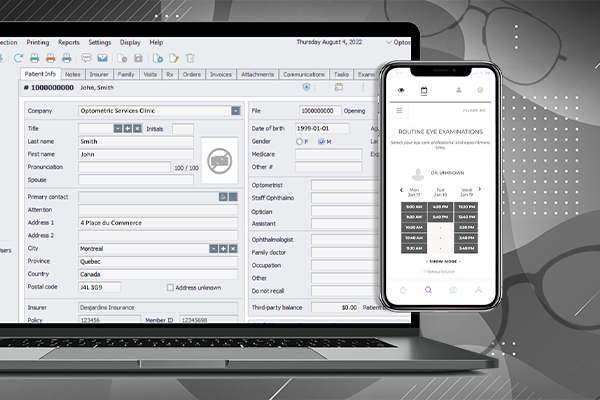
Task: Click the Postal code field
Action: point(99,287)
